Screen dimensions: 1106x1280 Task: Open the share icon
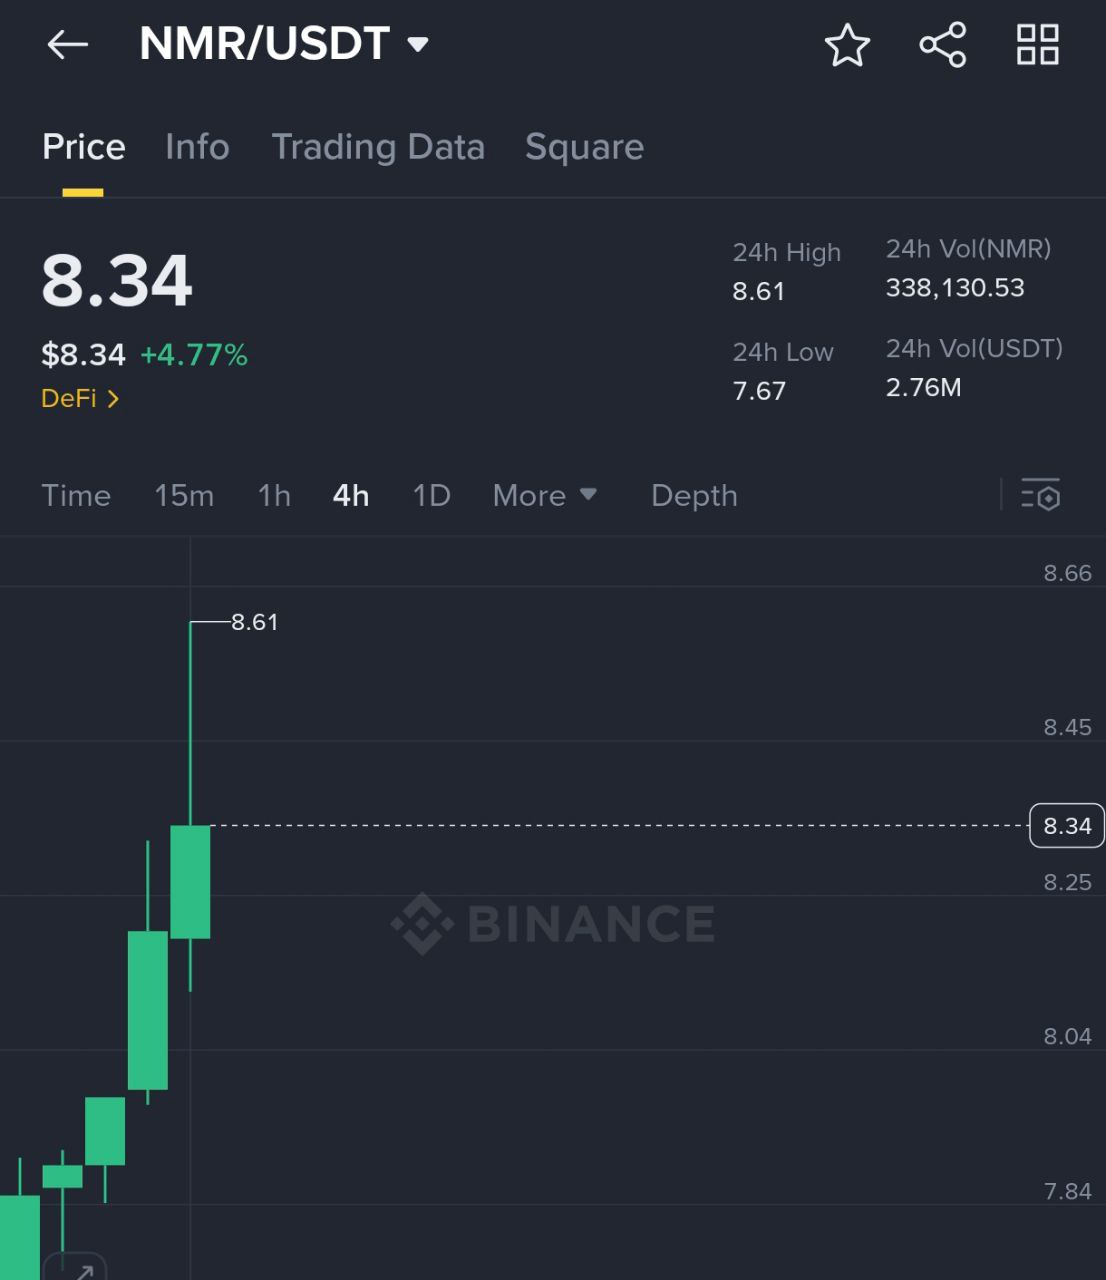point(942,45)
